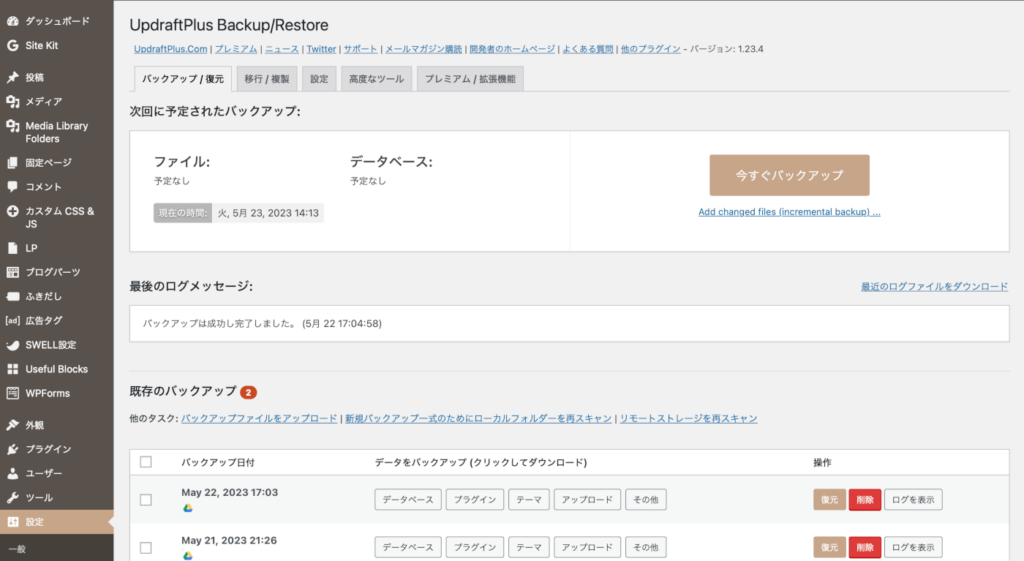Click バックアップファイルをアップロード link

(259, 418)
